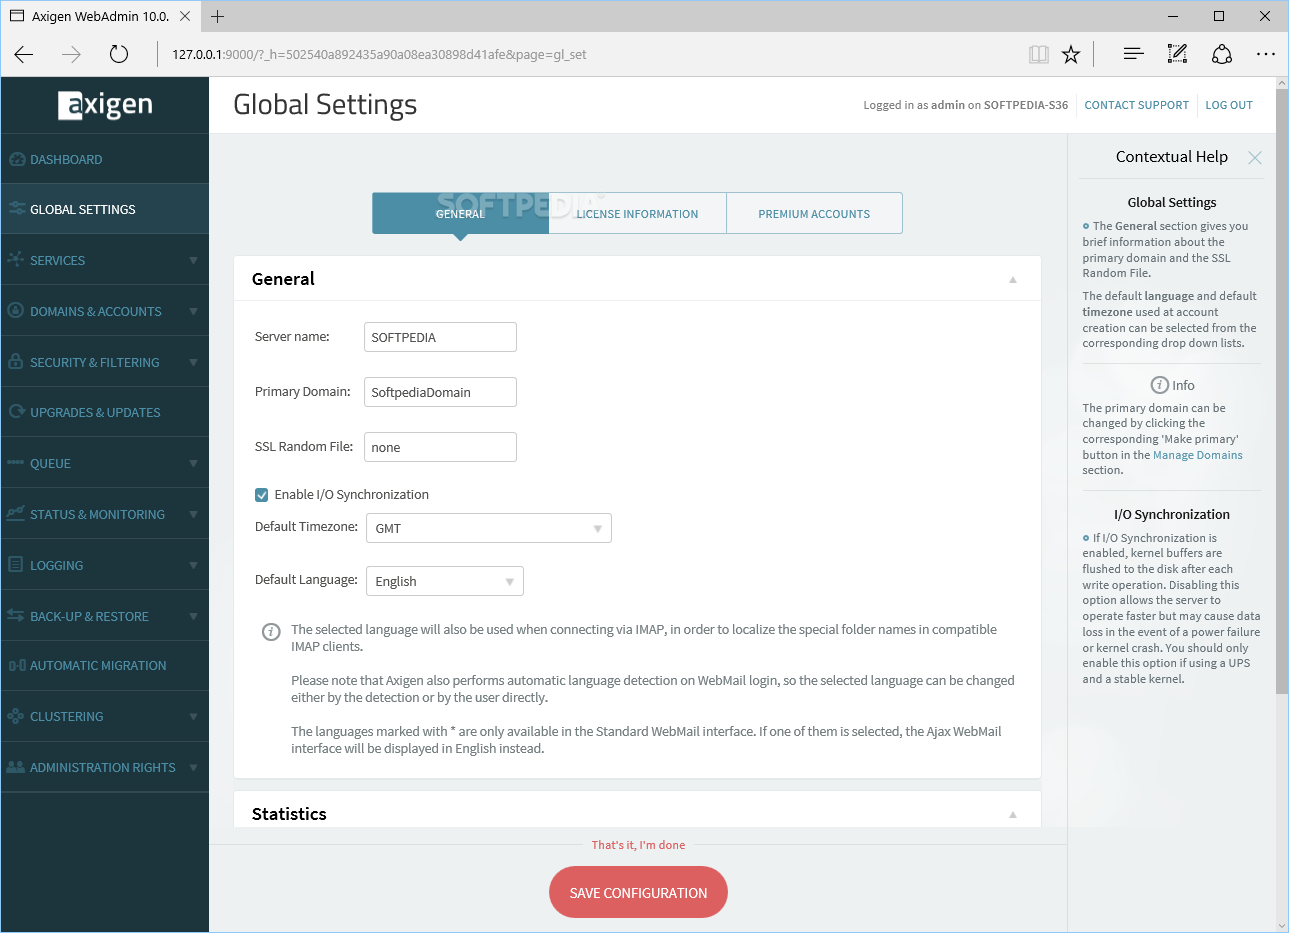Click the scrollbar up arrow
Screen dimensions: 1289x933
point(1282,84)
